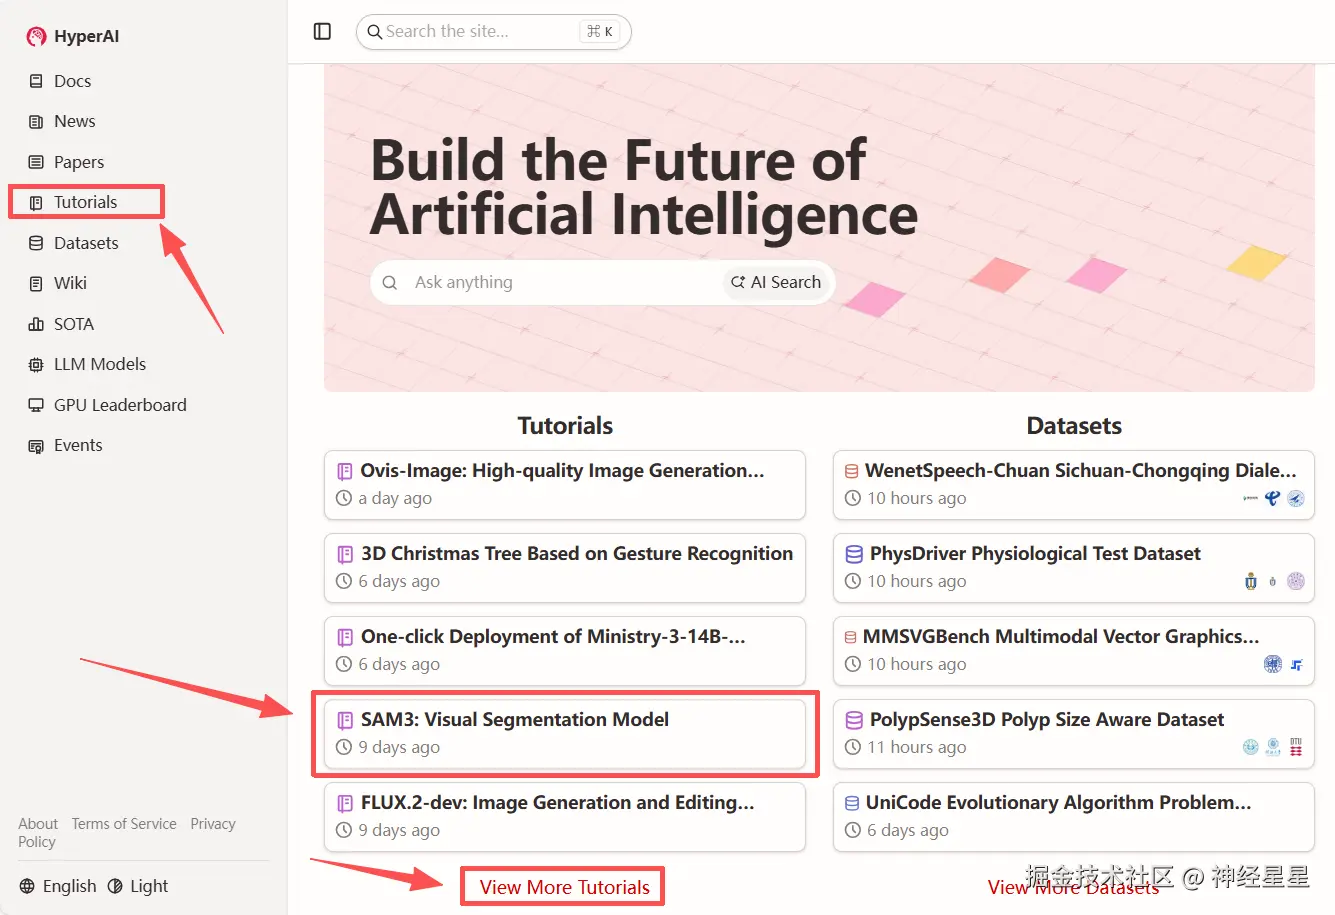
Task: Open the Tutorials sidebar item
Action: 85,202
